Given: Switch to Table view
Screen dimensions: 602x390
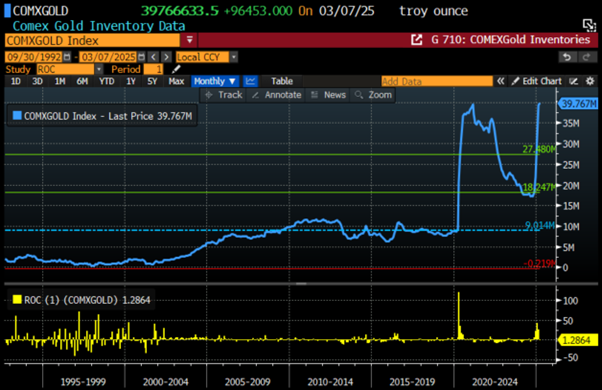Looking at the screenshot, I should (282, 81).
